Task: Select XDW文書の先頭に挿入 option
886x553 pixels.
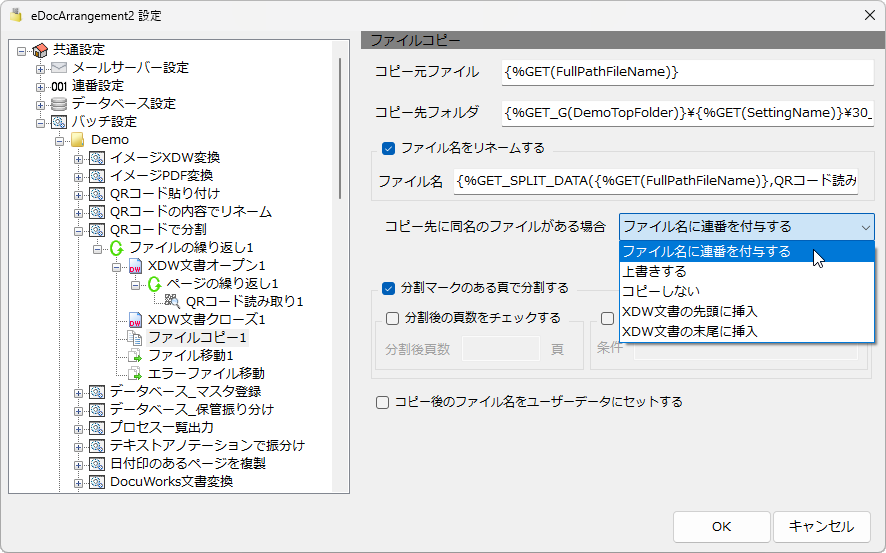Action: (746, 311)
